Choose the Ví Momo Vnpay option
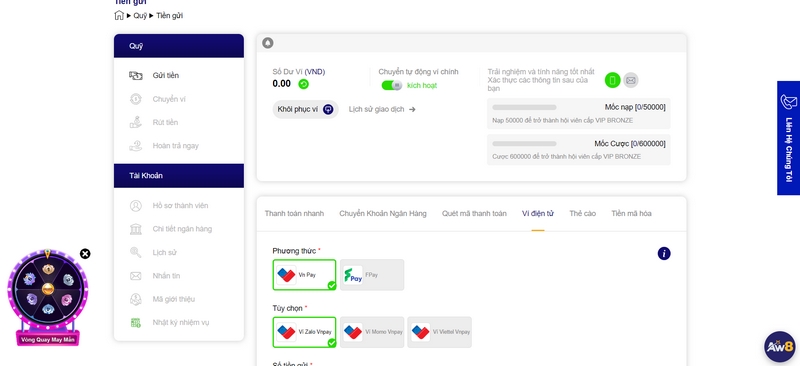 coord(372,332)
